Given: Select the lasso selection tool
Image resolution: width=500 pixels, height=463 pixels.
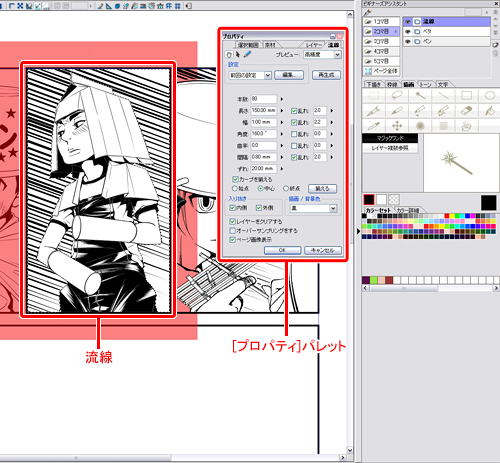Looking at the screenshot, I should tap(397, 96).
